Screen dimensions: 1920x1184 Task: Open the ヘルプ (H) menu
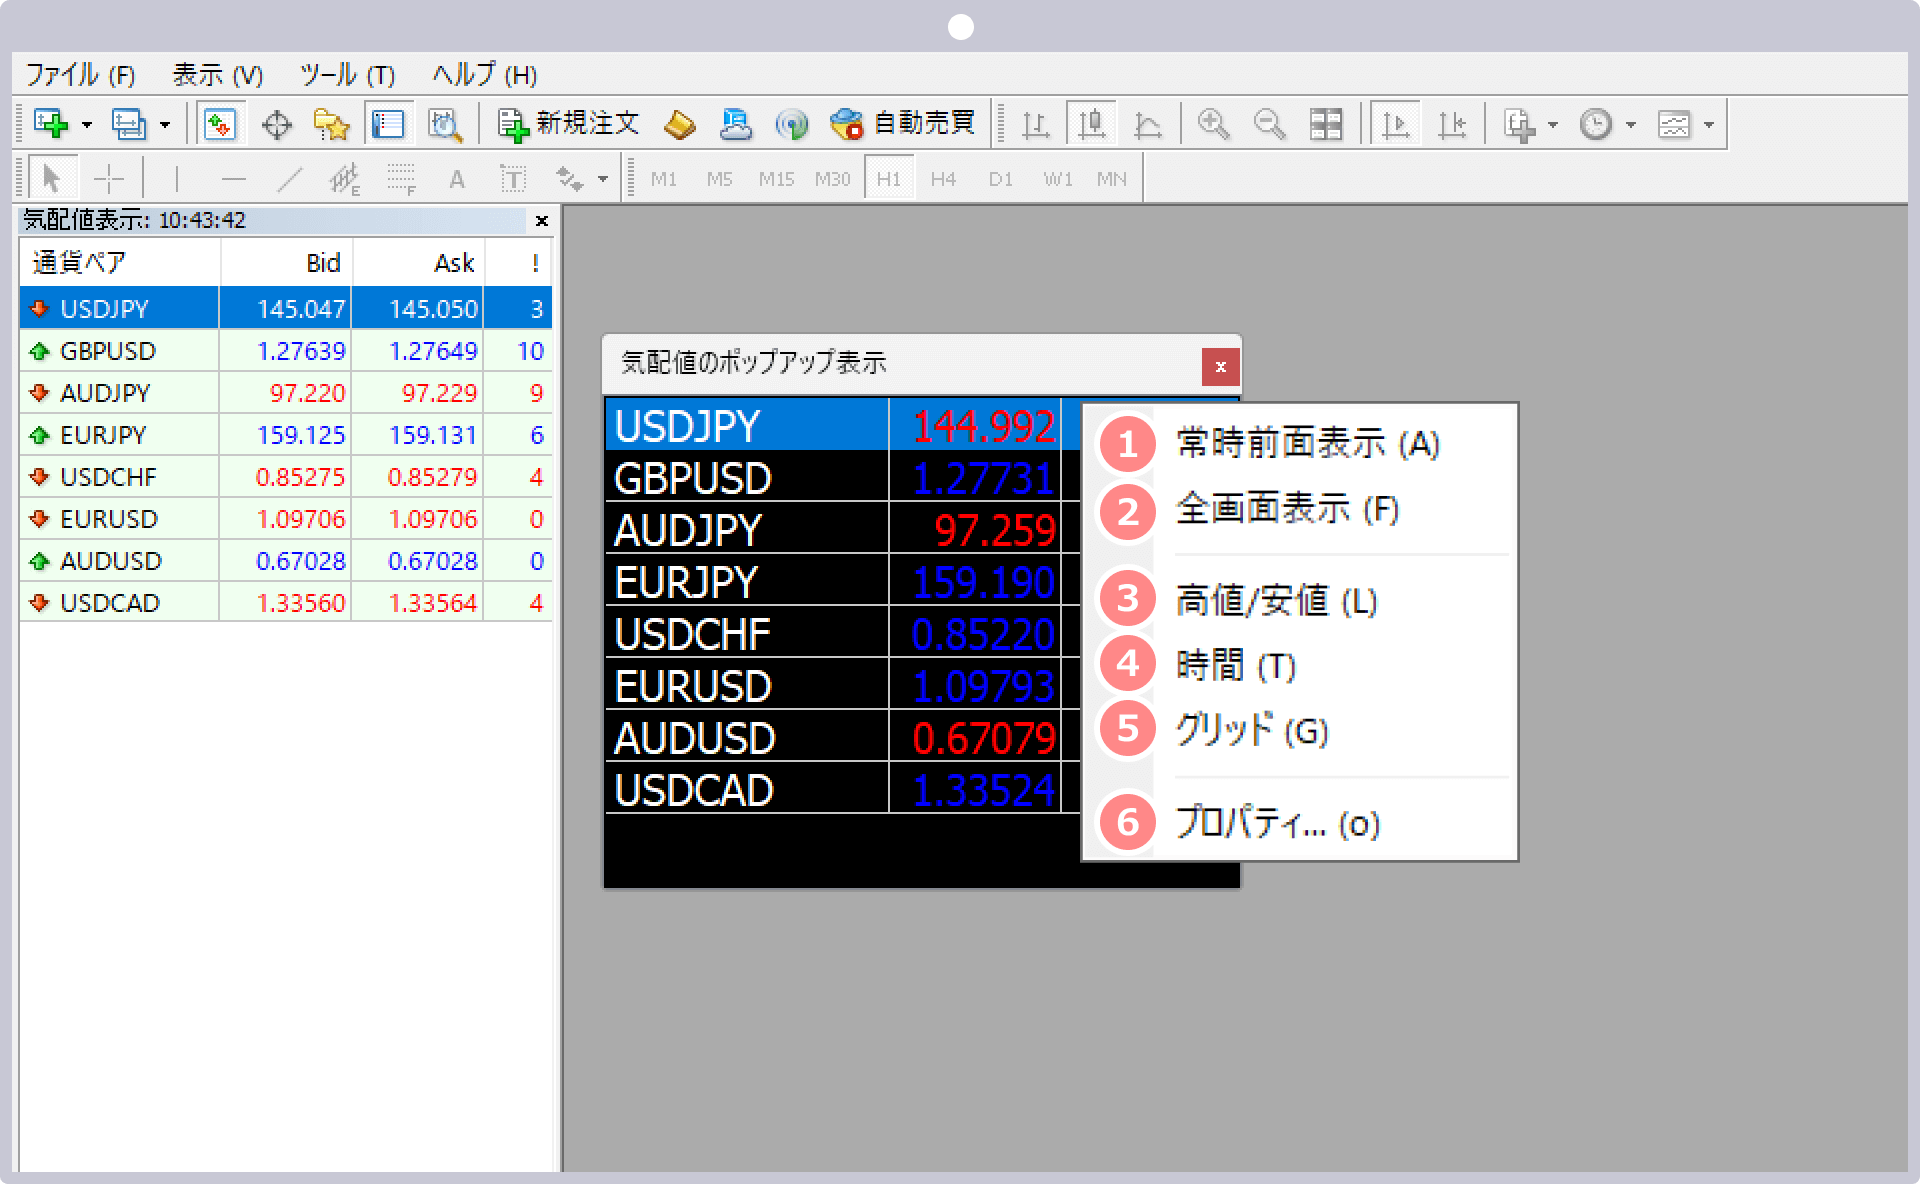(x=485, y=75)
